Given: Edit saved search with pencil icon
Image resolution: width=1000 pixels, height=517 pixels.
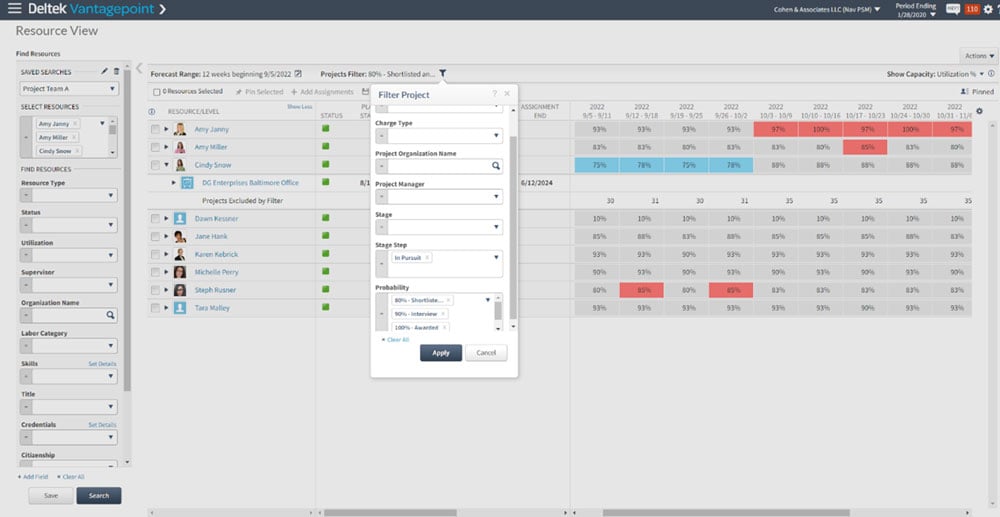Looking at the screenshot, I should tap(105, 72).
